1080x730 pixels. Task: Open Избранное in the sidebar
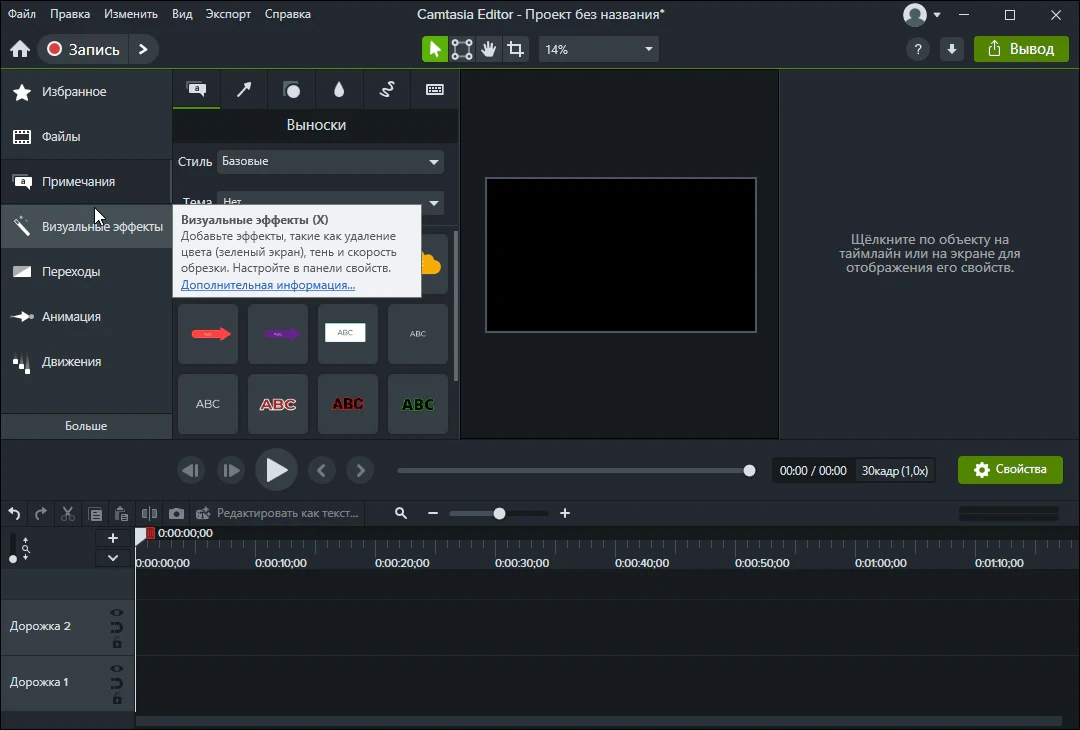86,92
